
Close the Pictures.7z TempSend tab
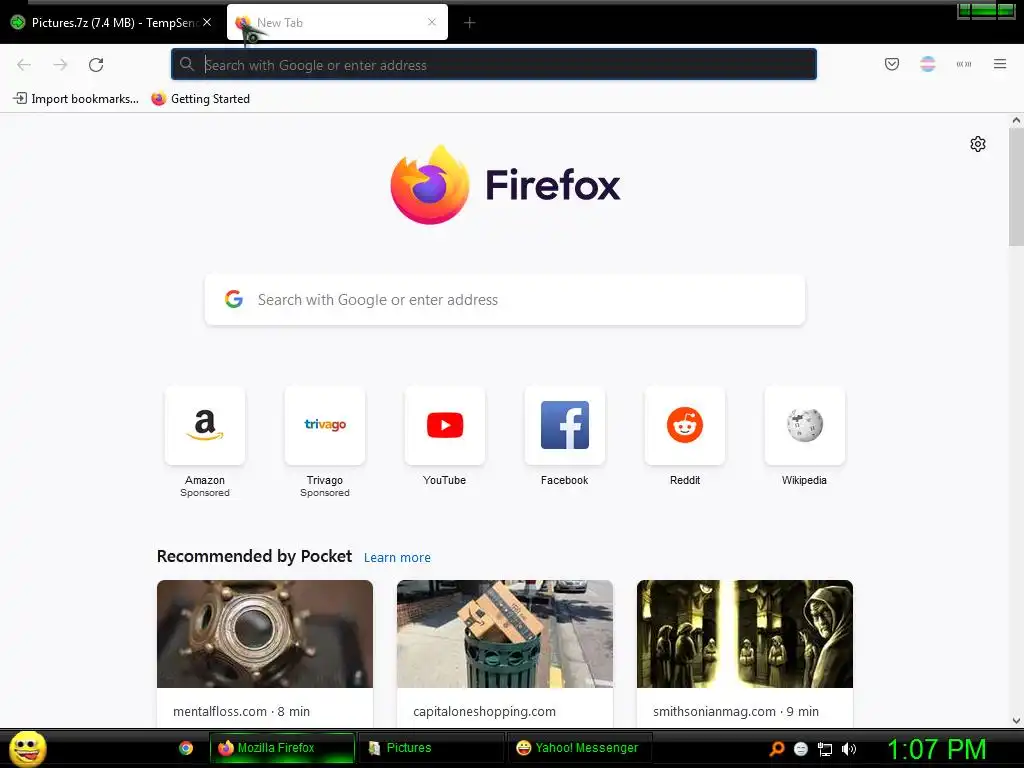click(x=207, y=22)
